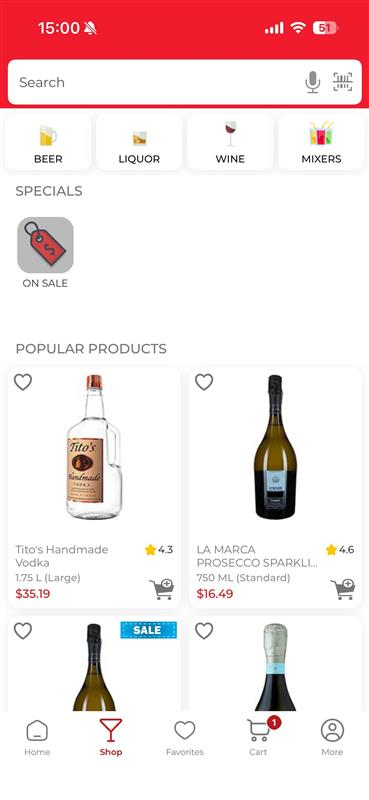The image size is (369, 800).
Task: Select the Beer category
Action: coord(48,142)
